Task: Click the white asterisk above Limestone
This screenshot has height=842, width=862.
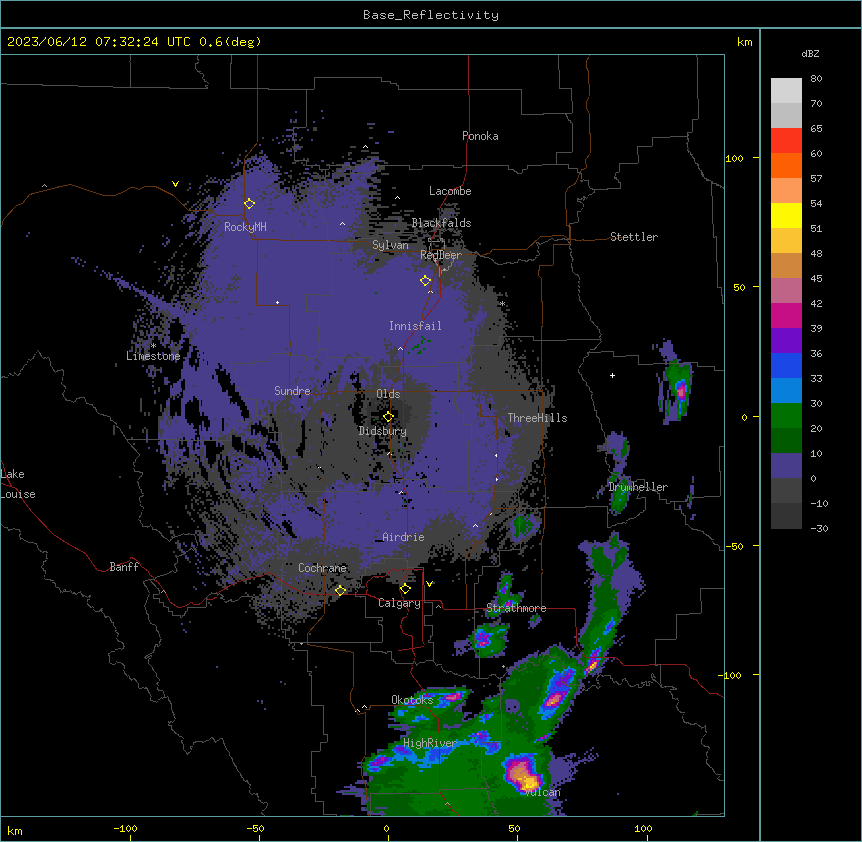Action: 153,346
